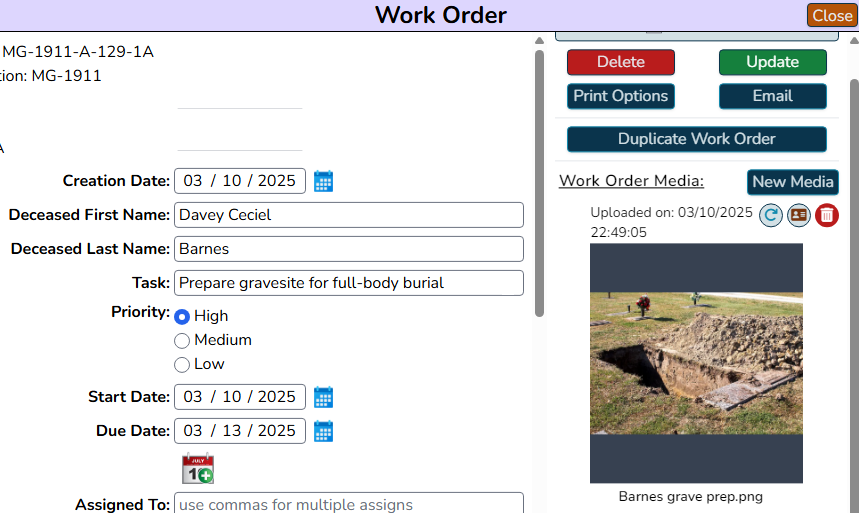859x513 pixels.
Task: Click the Email button
Action: (772, 96)
